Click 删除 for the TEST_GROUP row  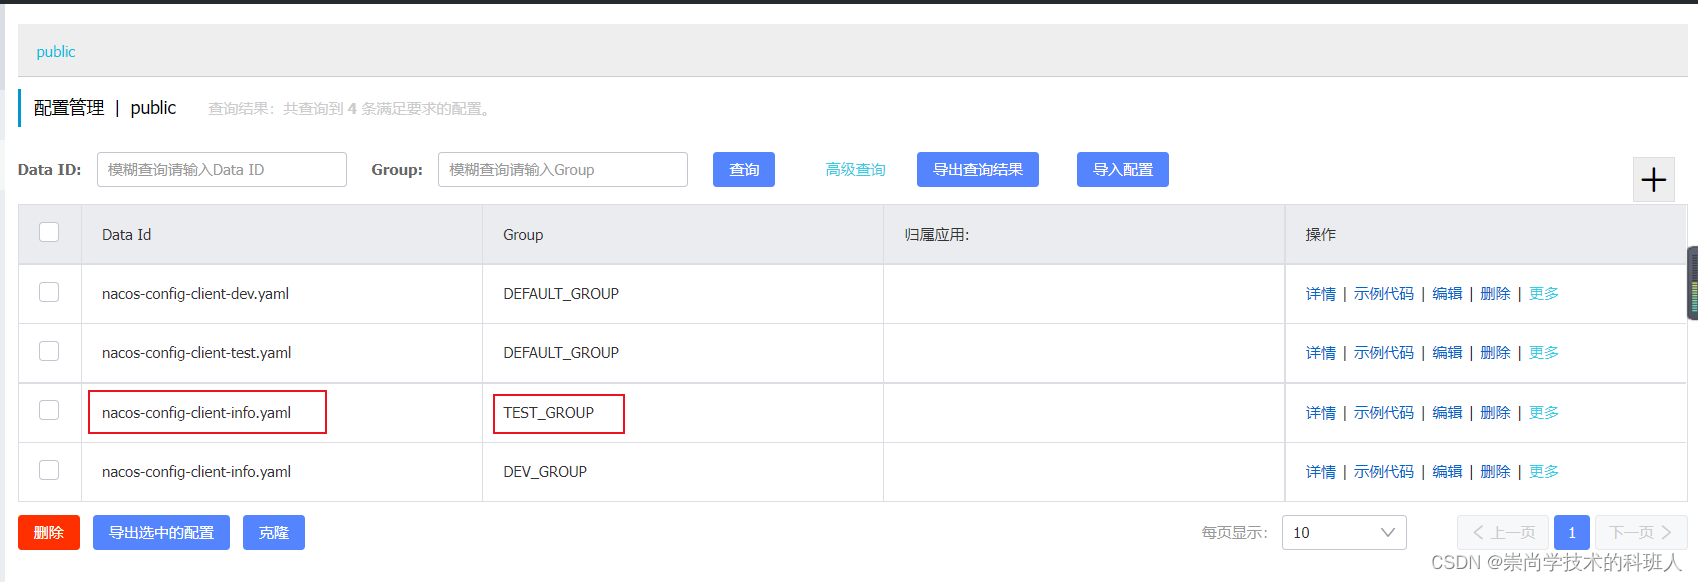1495,413
